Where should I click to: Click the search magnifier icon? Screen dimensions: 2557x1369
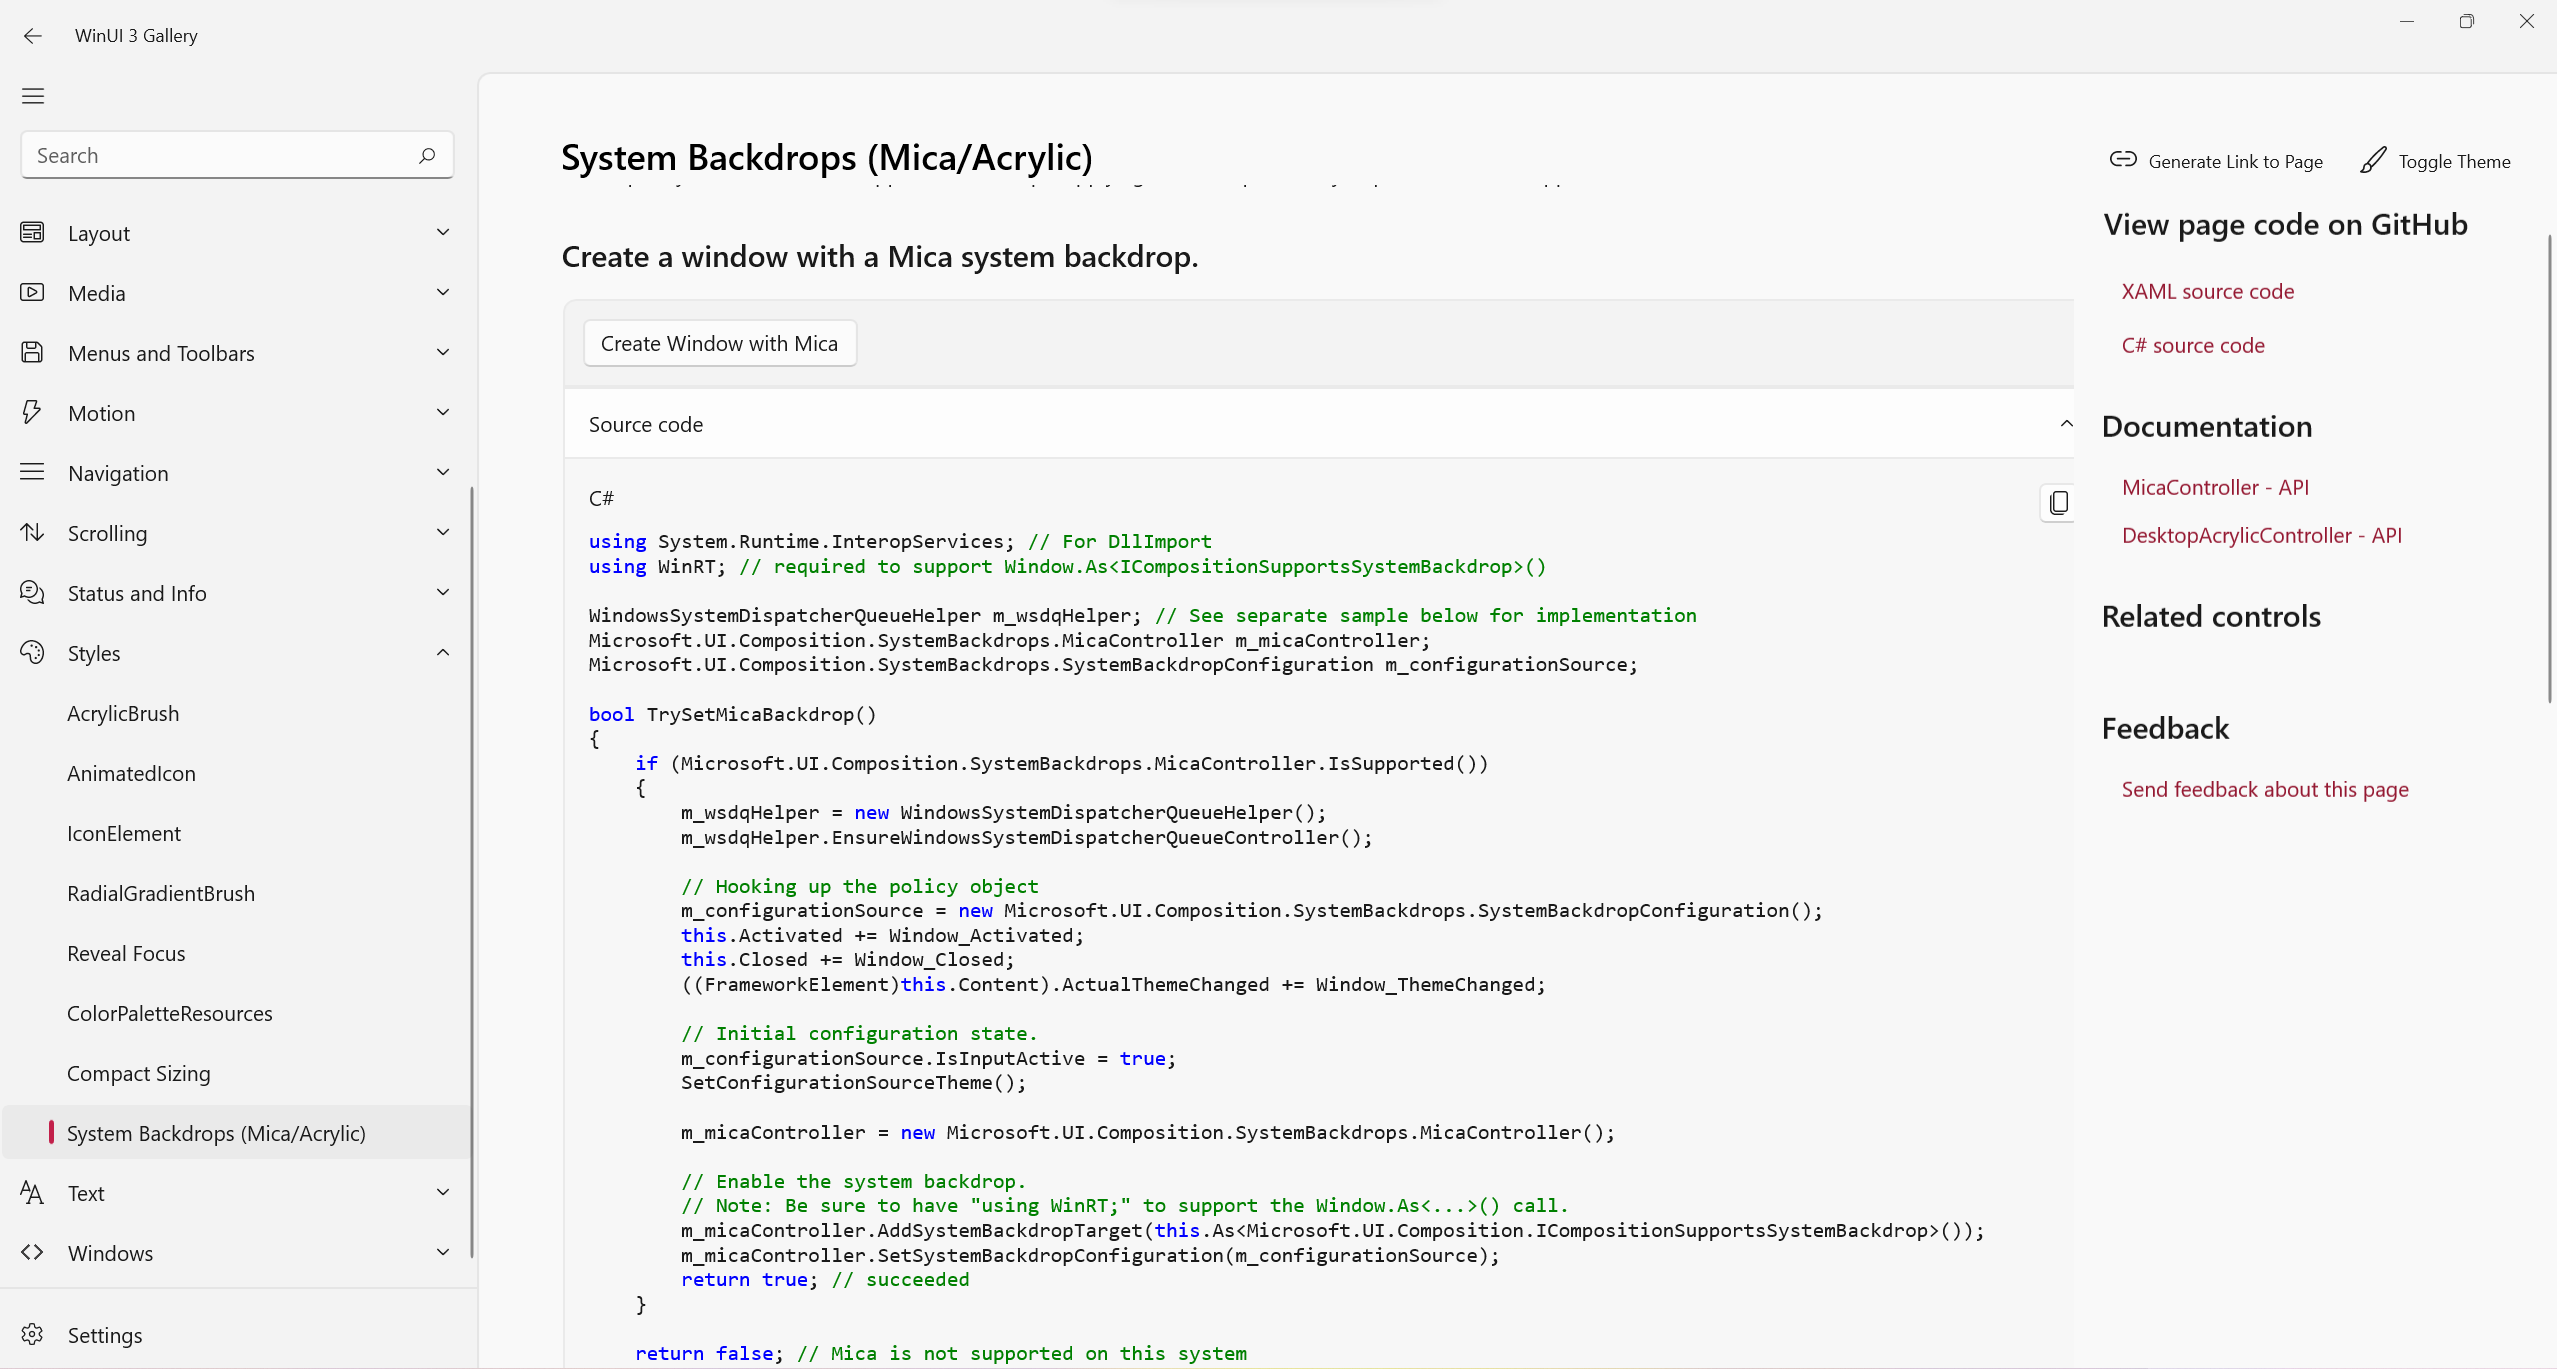pos(427,156)
